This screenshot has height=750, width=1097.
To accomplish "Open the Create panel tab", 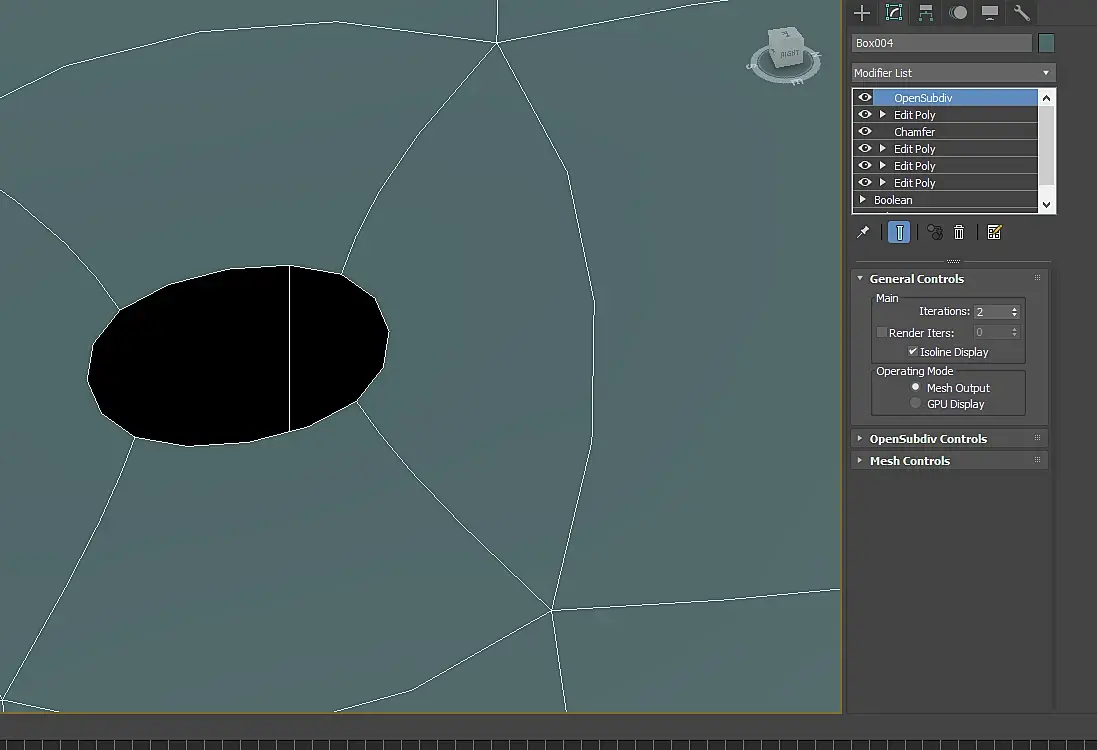I will [x=862, y=13].
